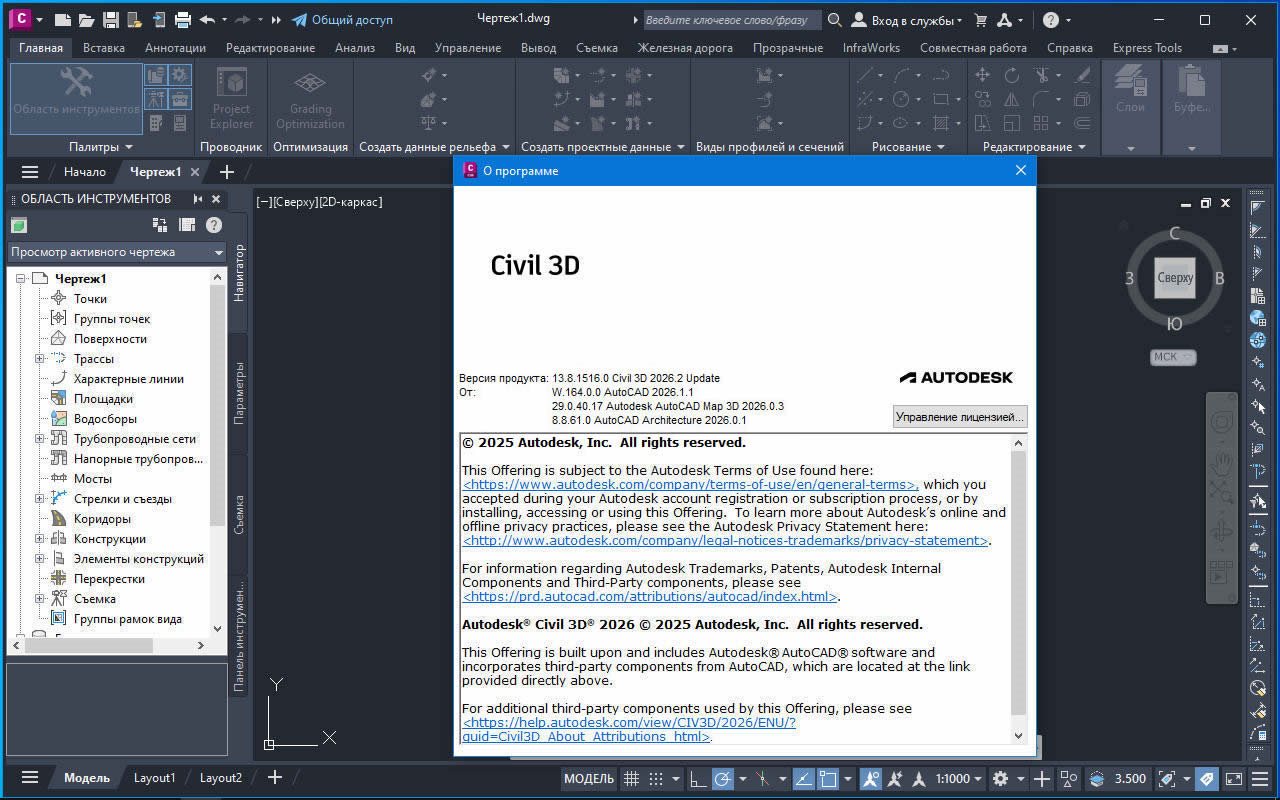Toggle drawing grid display in status bar

click(x=631, y=778)
